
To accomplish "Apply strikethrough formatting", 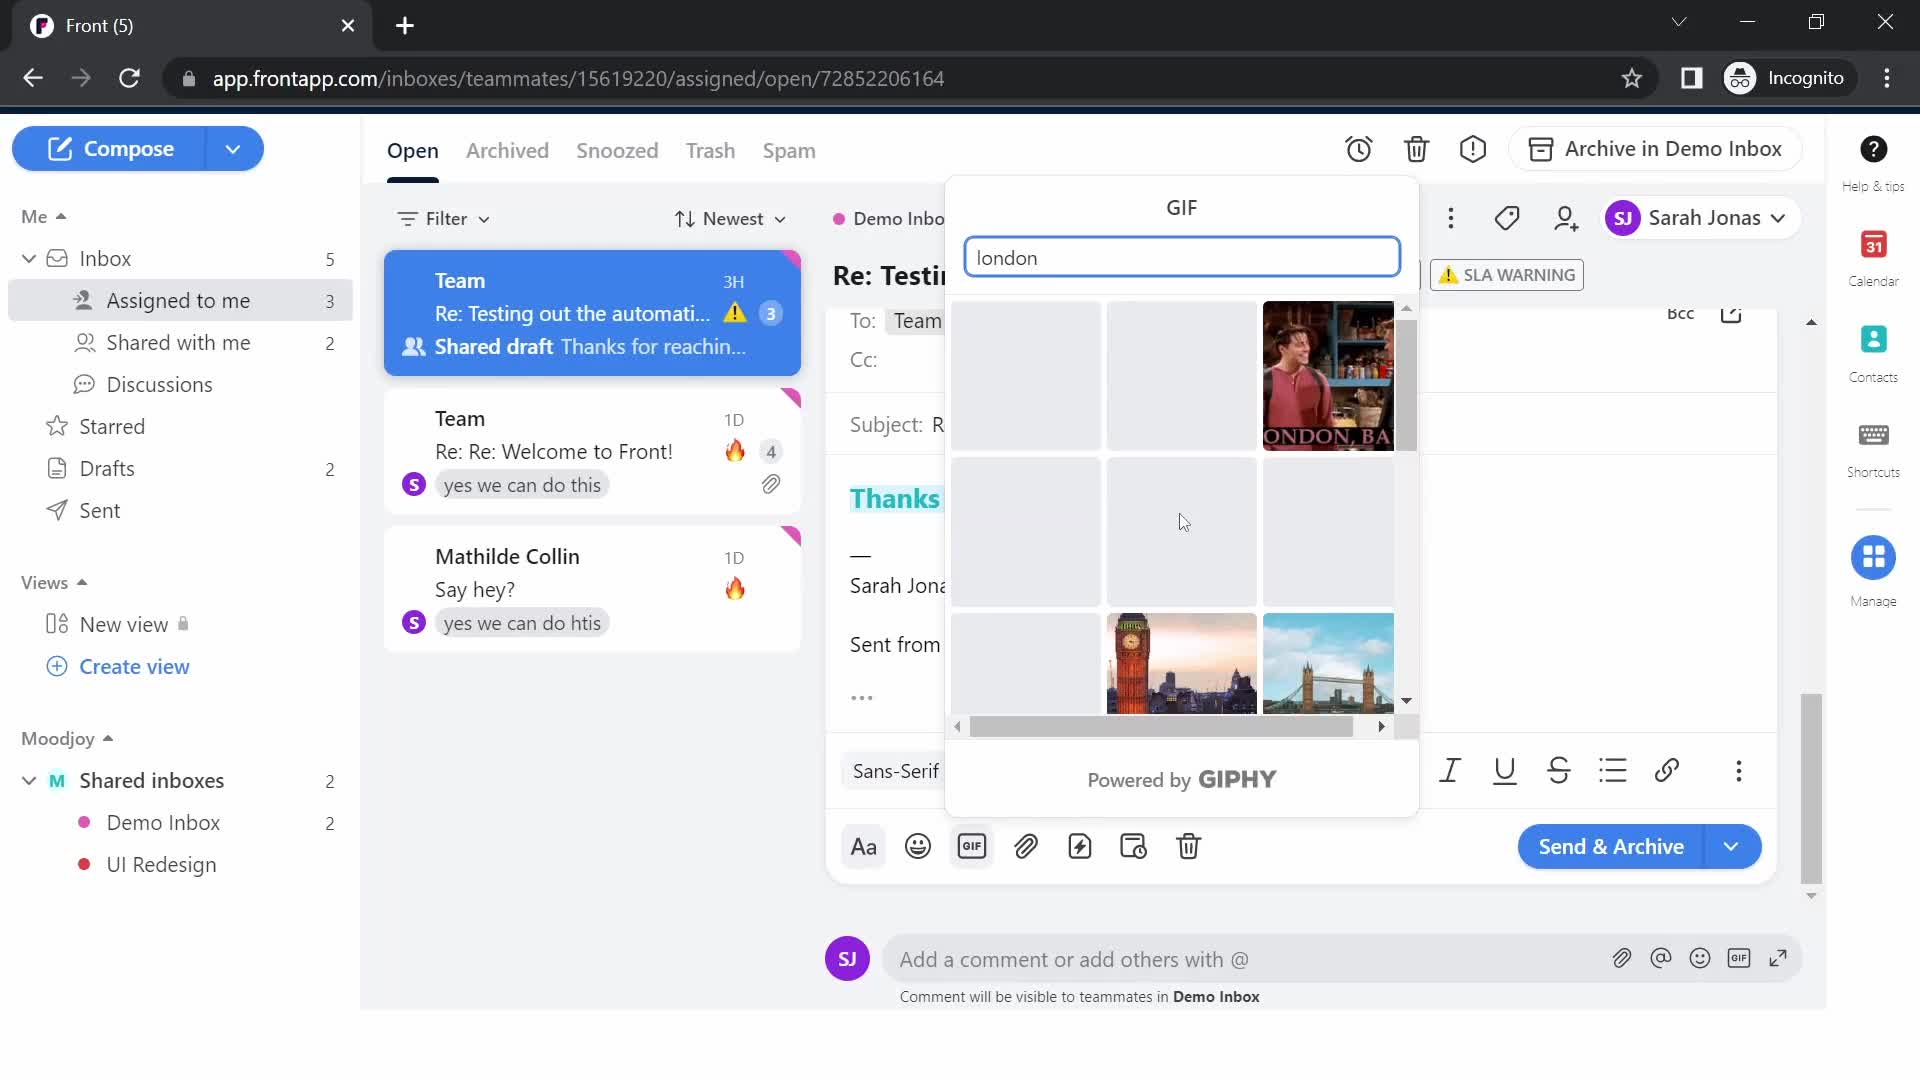I will [1558, 770].
